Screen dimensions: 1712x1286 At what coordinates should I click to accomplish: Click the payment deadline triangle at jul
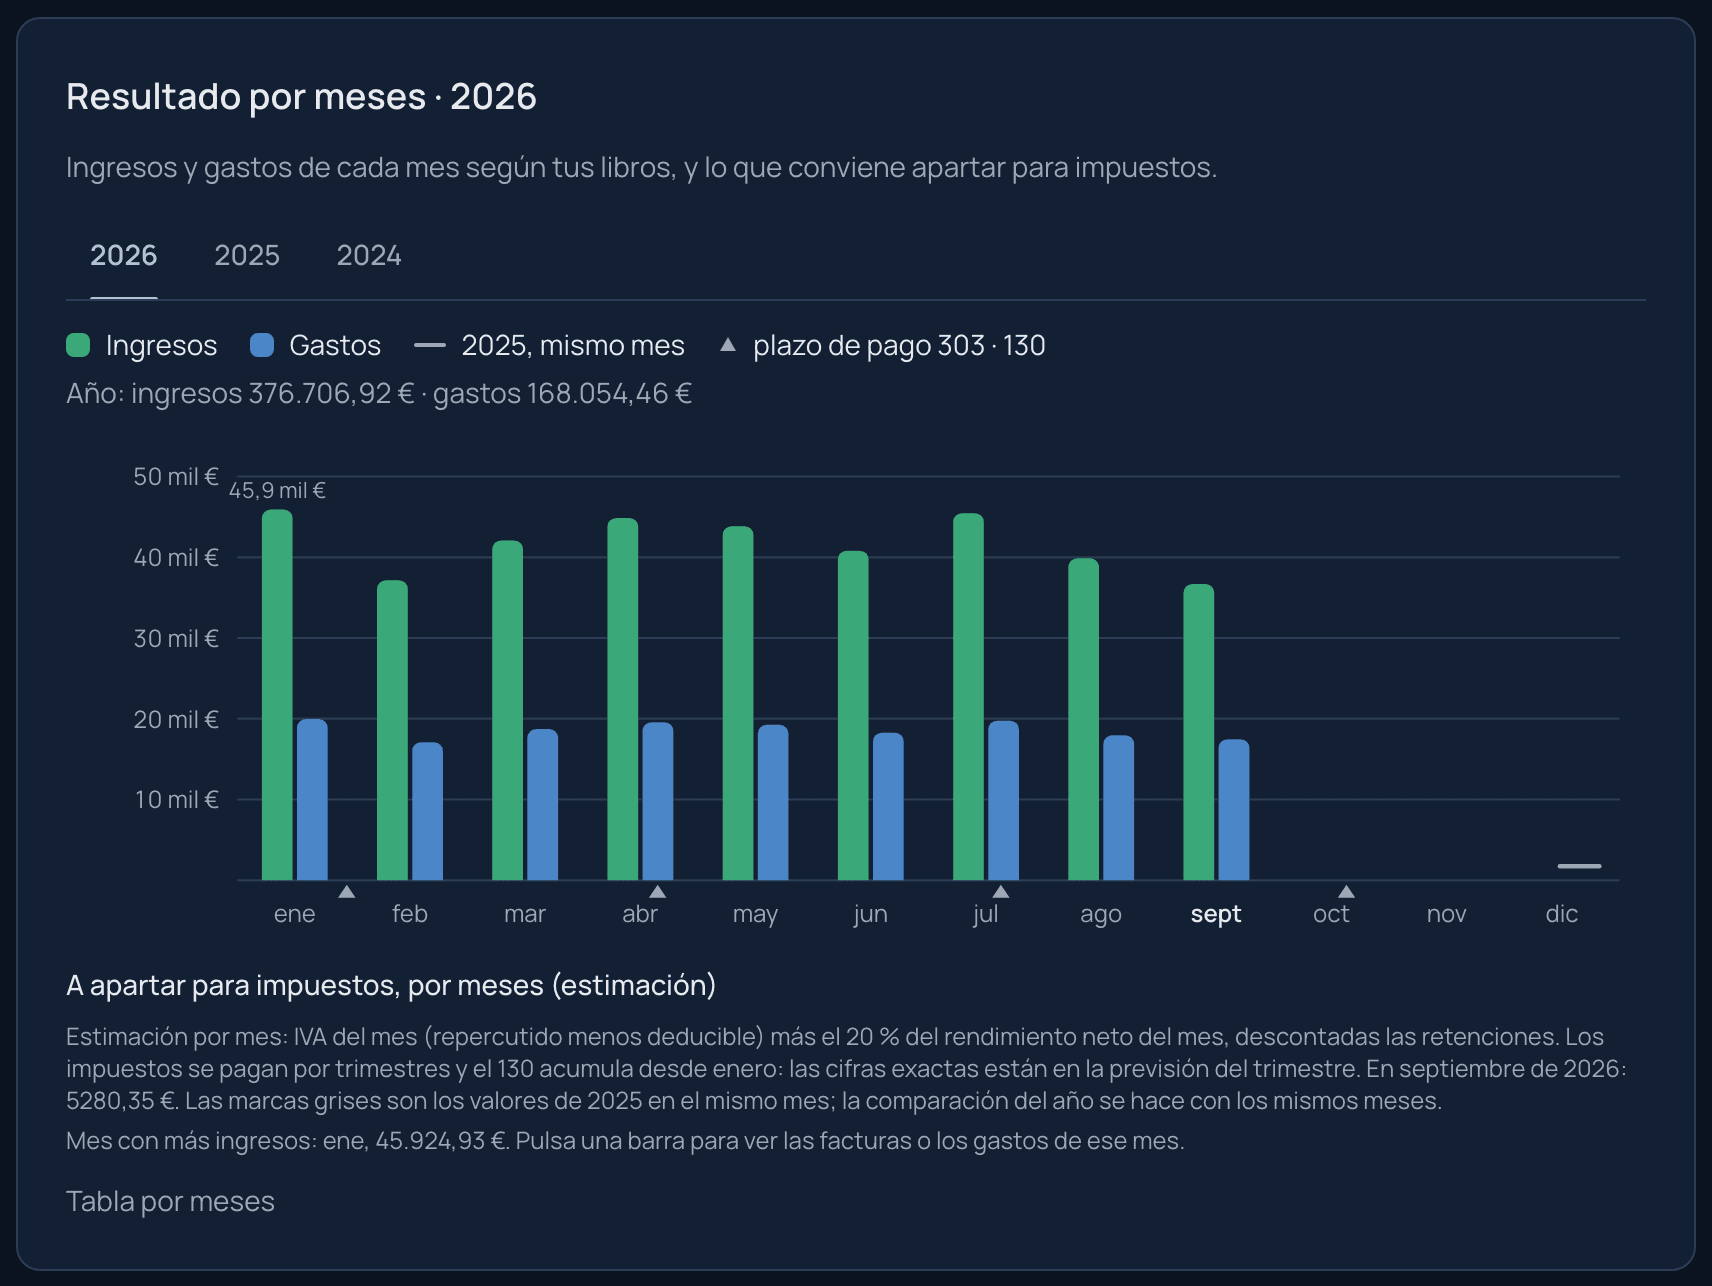point(1000,891)
